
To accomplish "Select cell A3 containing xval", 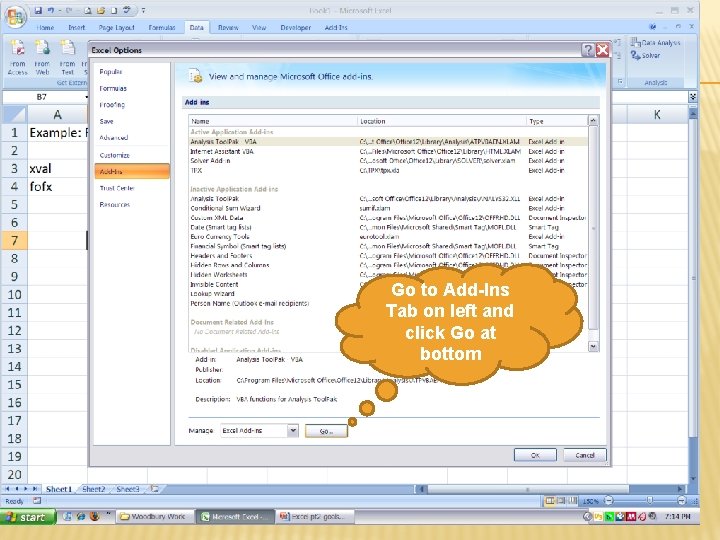I will 57,169.
